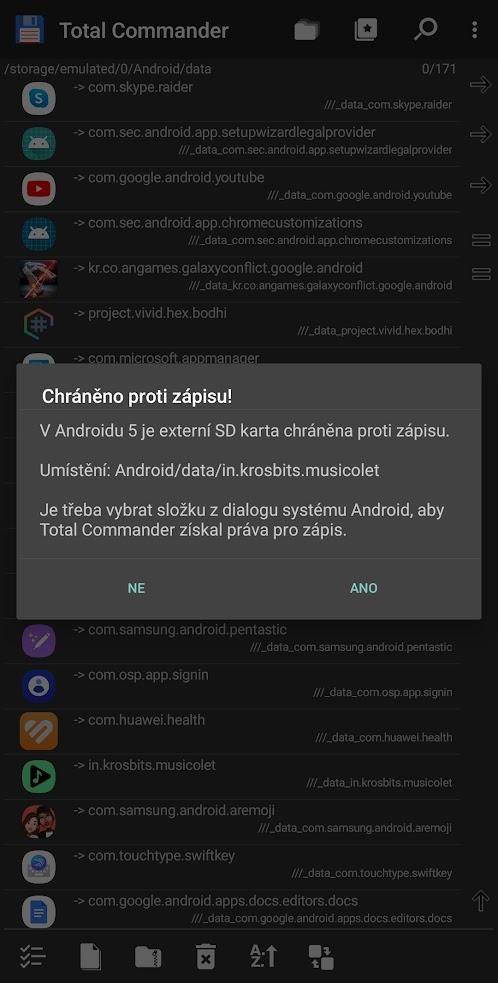
Task: Tap the up arrow at the list's right edge
Action: (480, 902)
